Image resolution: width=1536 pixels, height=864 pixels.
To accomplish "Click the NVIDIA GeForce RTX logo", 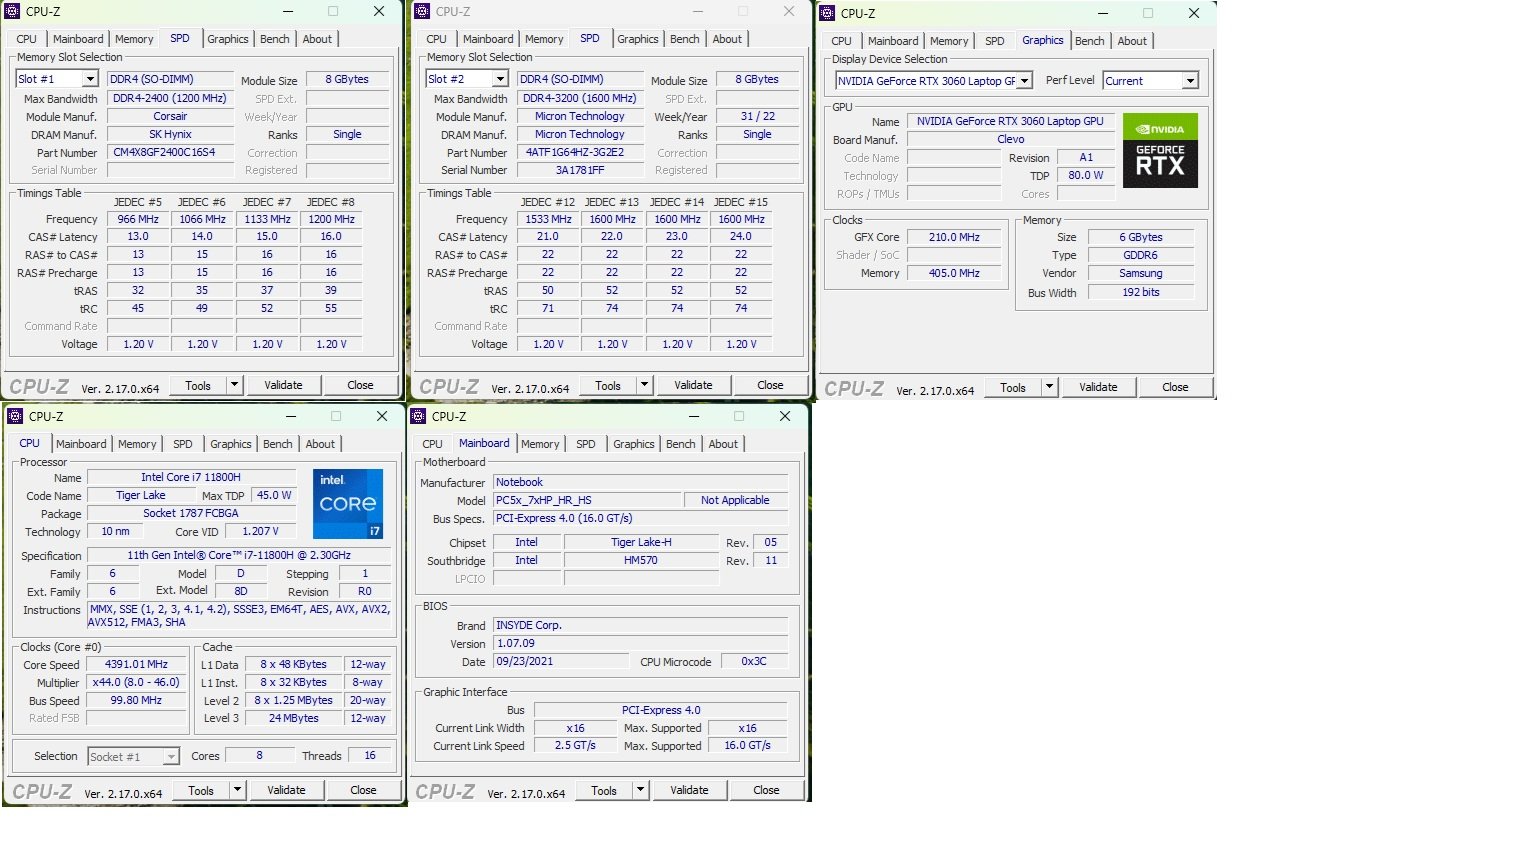I will [x=1160, y=150].
